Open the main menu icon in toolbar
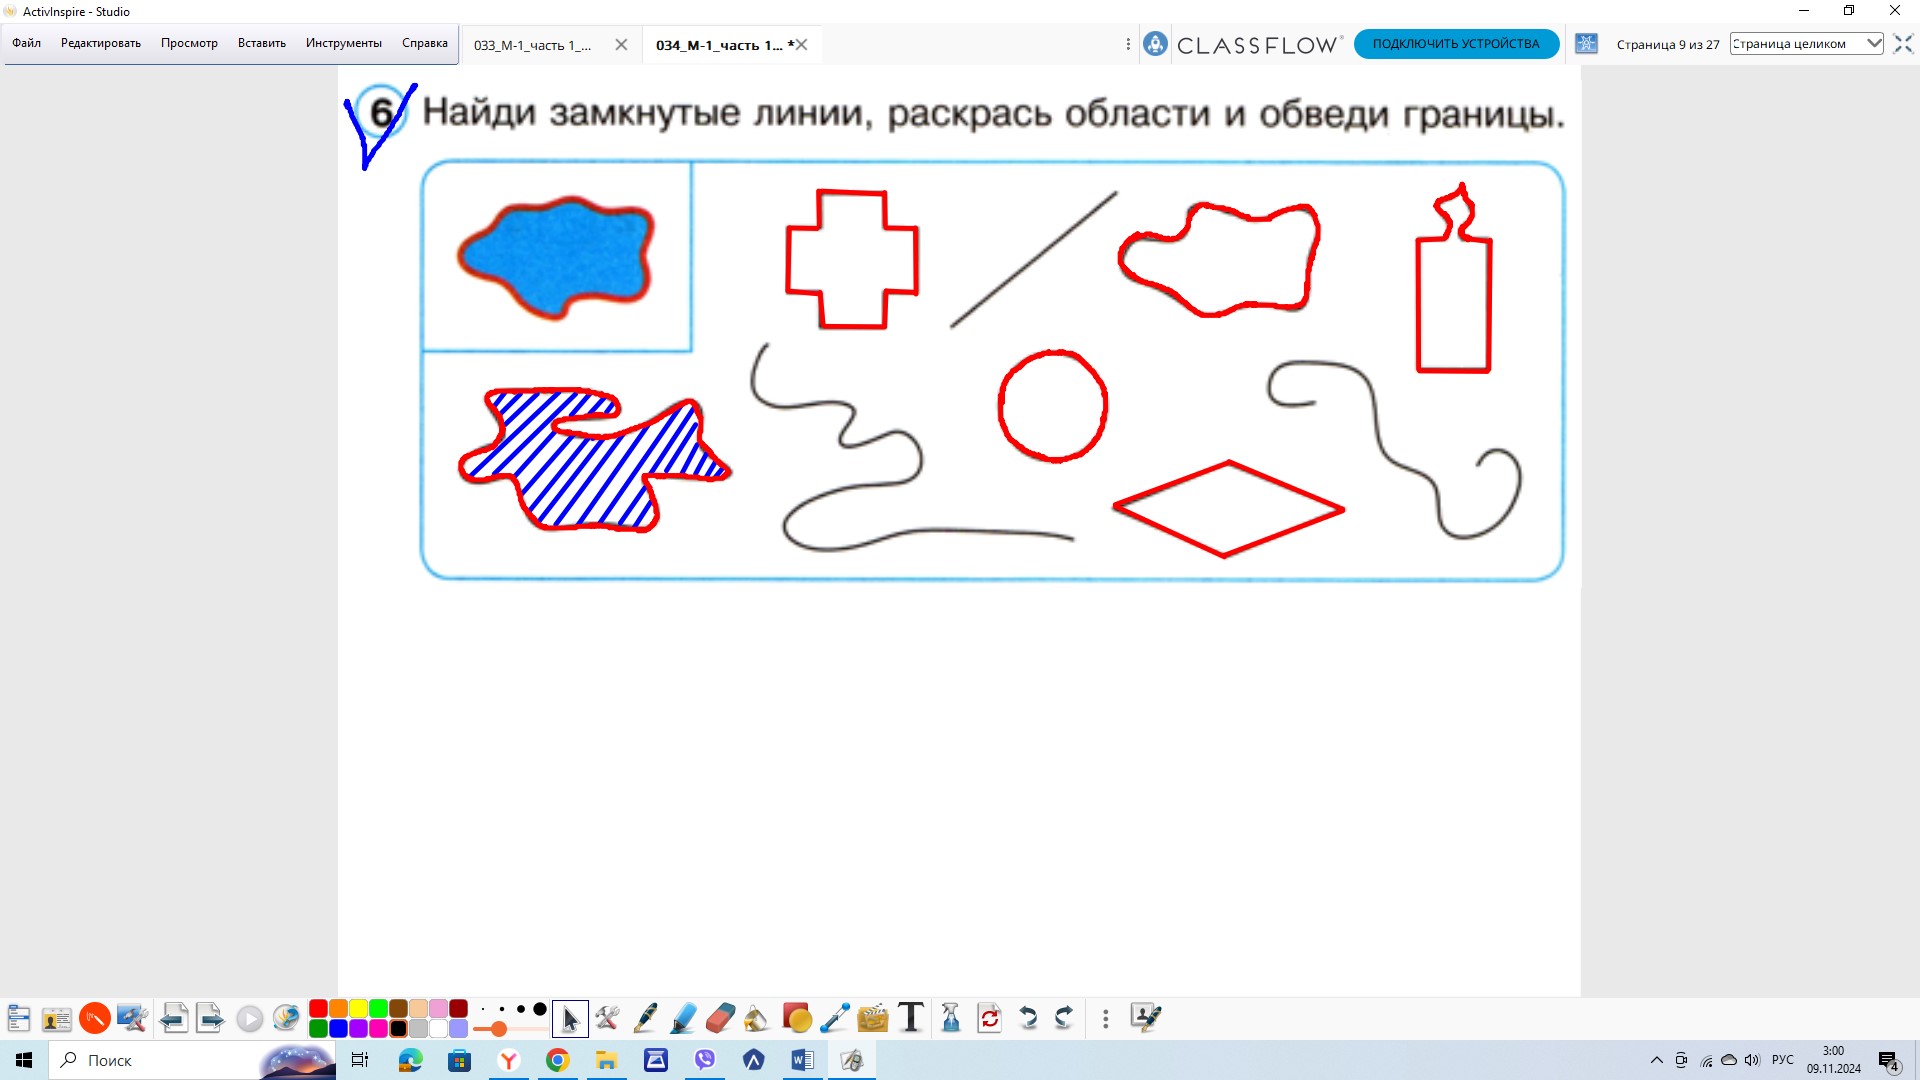Viewport: 1920px width, 1080px height. [x=19, y=1018]
